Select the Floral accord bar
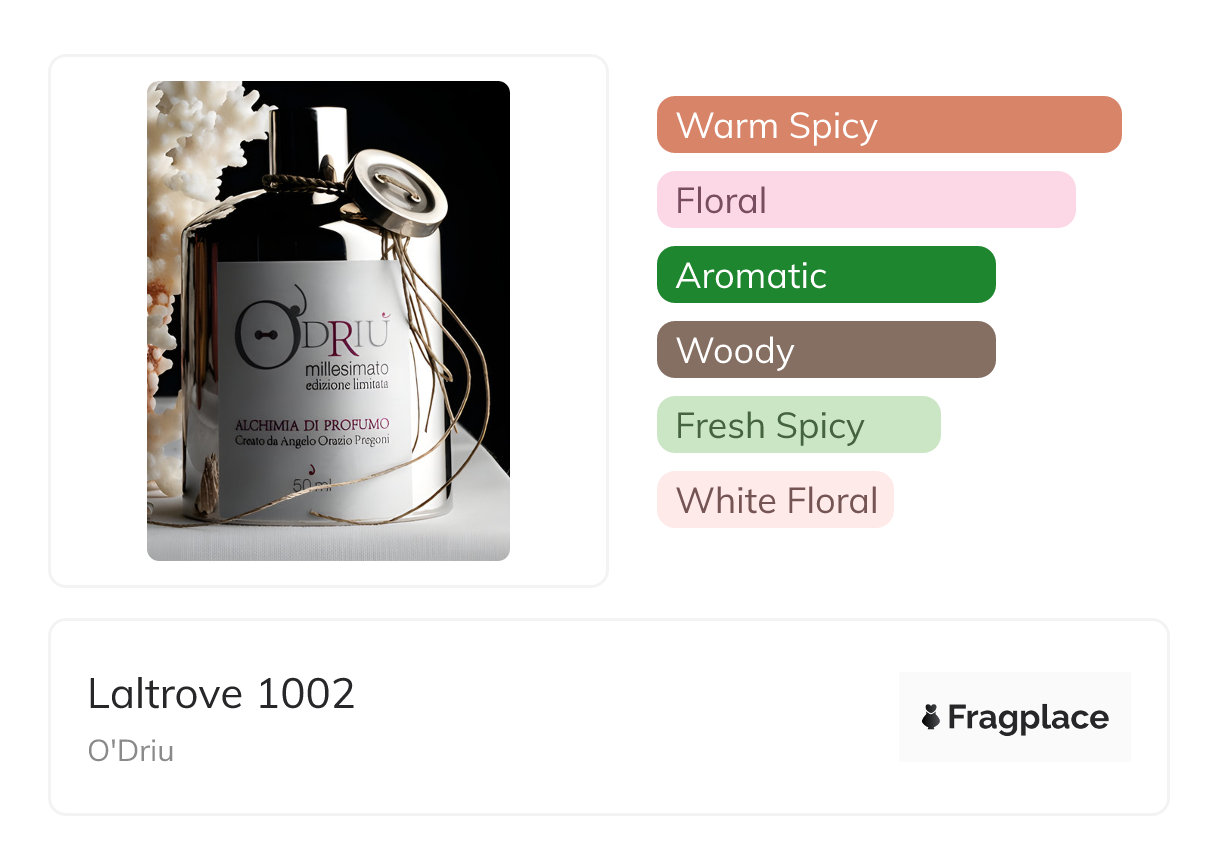 866,200
